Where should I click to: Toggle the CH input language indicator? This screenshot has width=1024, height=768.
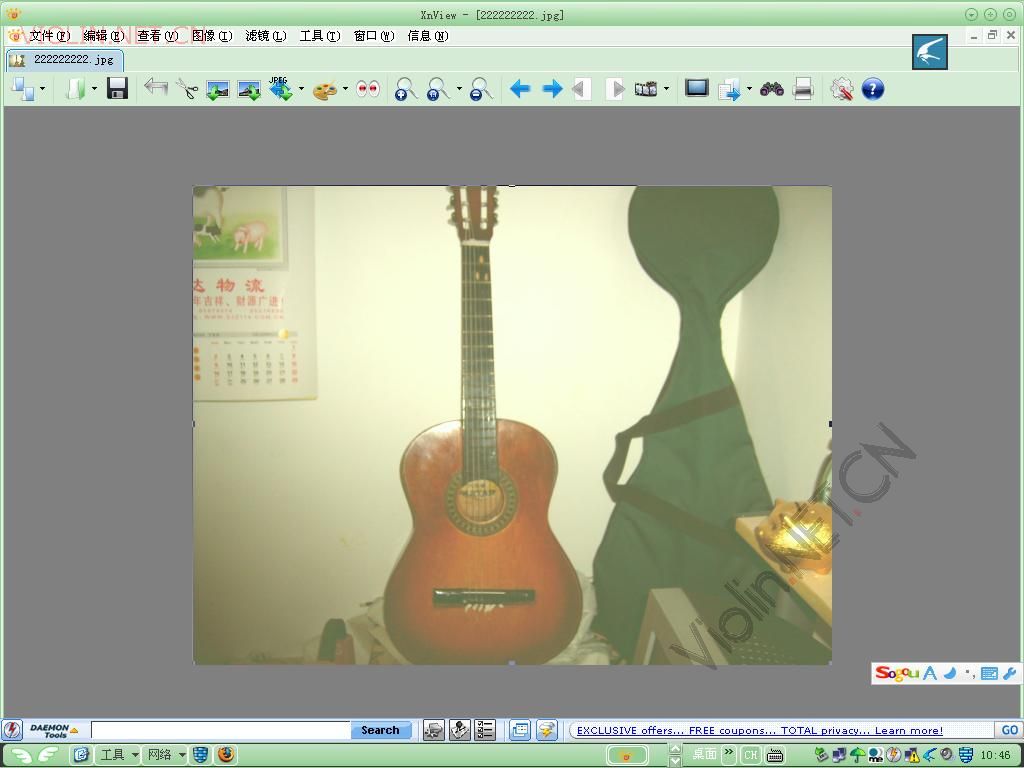(x=751, y=755)
